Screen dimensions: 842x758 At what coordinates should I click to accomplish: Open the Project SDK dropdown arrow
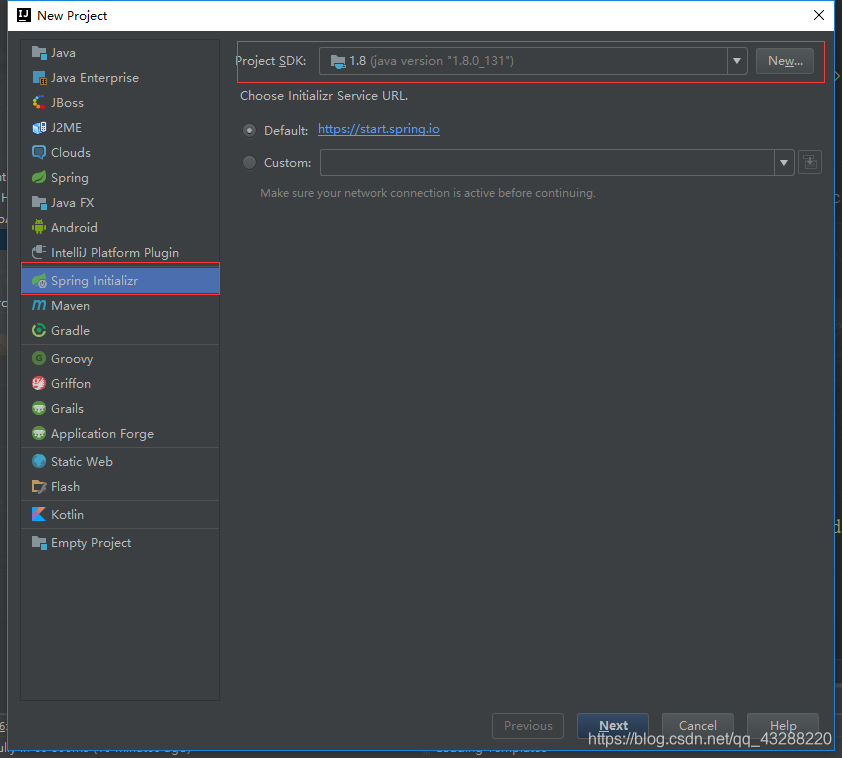pos(737,61)
